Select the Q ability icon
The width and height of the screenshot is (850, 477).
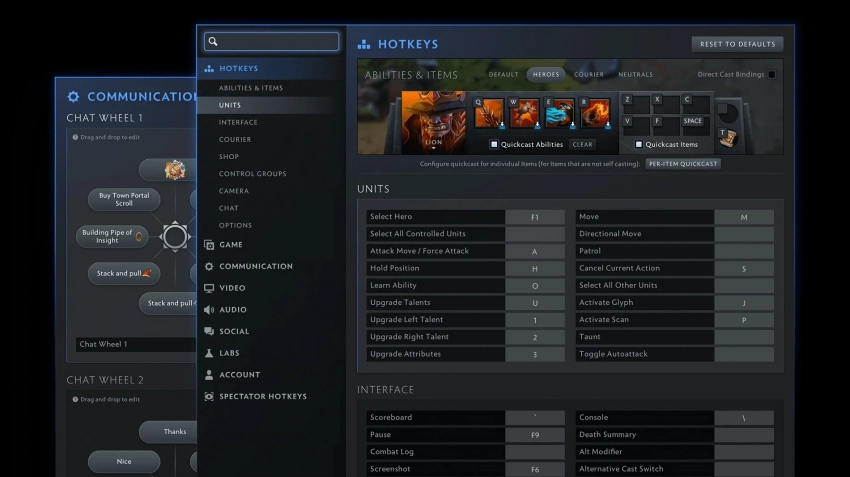489,113
